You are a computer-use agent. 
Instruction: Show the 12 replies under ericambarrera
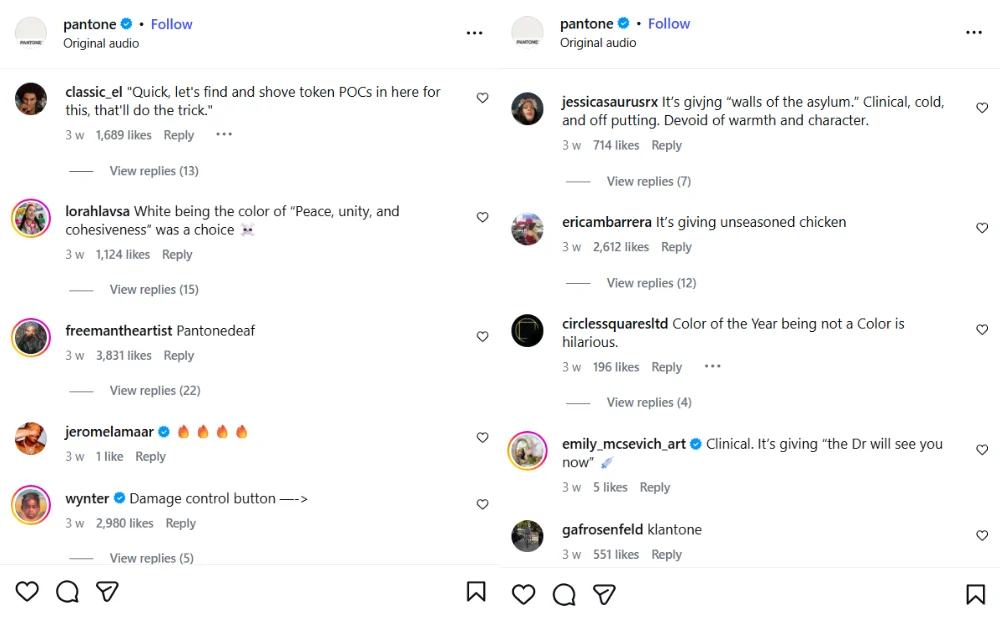[x=651, y=283]
